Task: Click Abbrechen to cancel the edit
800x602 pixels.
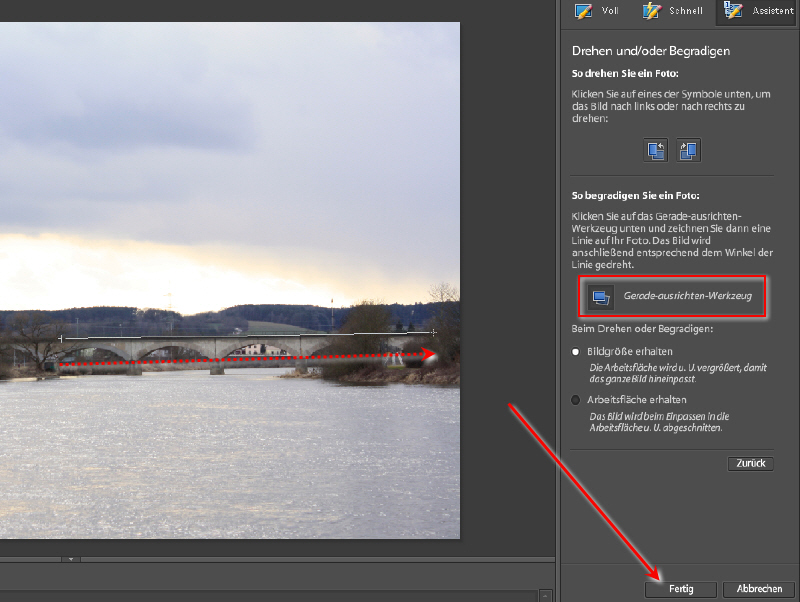Action: (x=759, y=589)
